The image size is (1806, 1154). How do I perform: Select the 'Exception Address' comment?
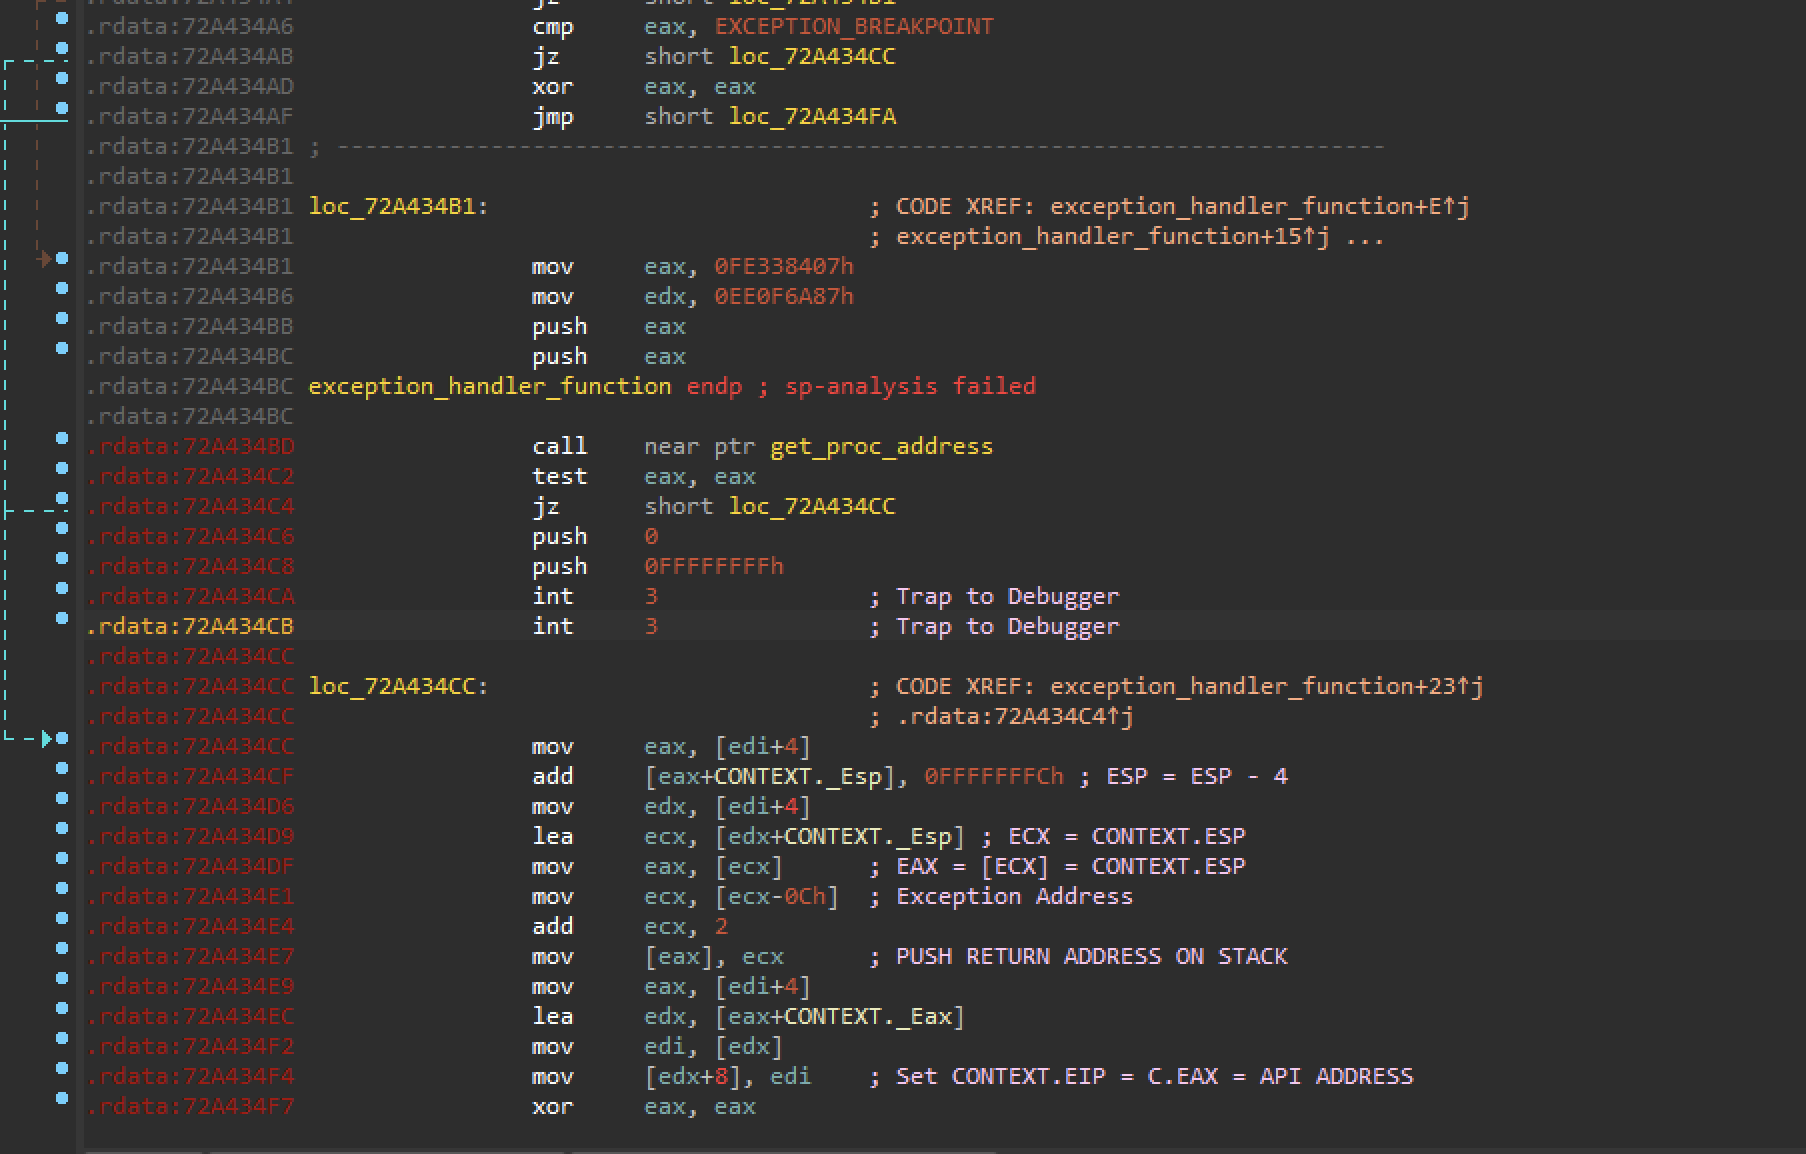(1015, 897)
